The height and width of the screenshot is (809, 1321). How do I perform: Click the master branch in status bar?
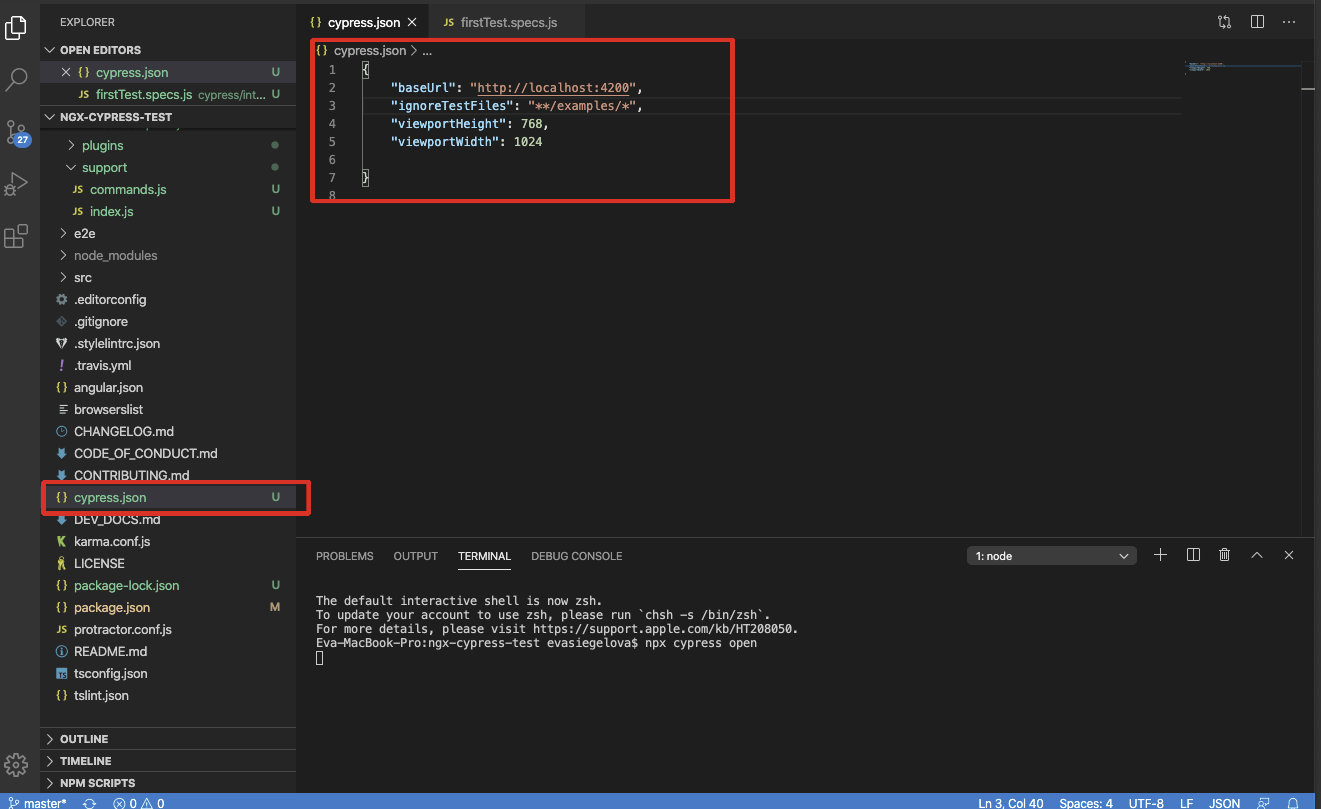[38, 802]
